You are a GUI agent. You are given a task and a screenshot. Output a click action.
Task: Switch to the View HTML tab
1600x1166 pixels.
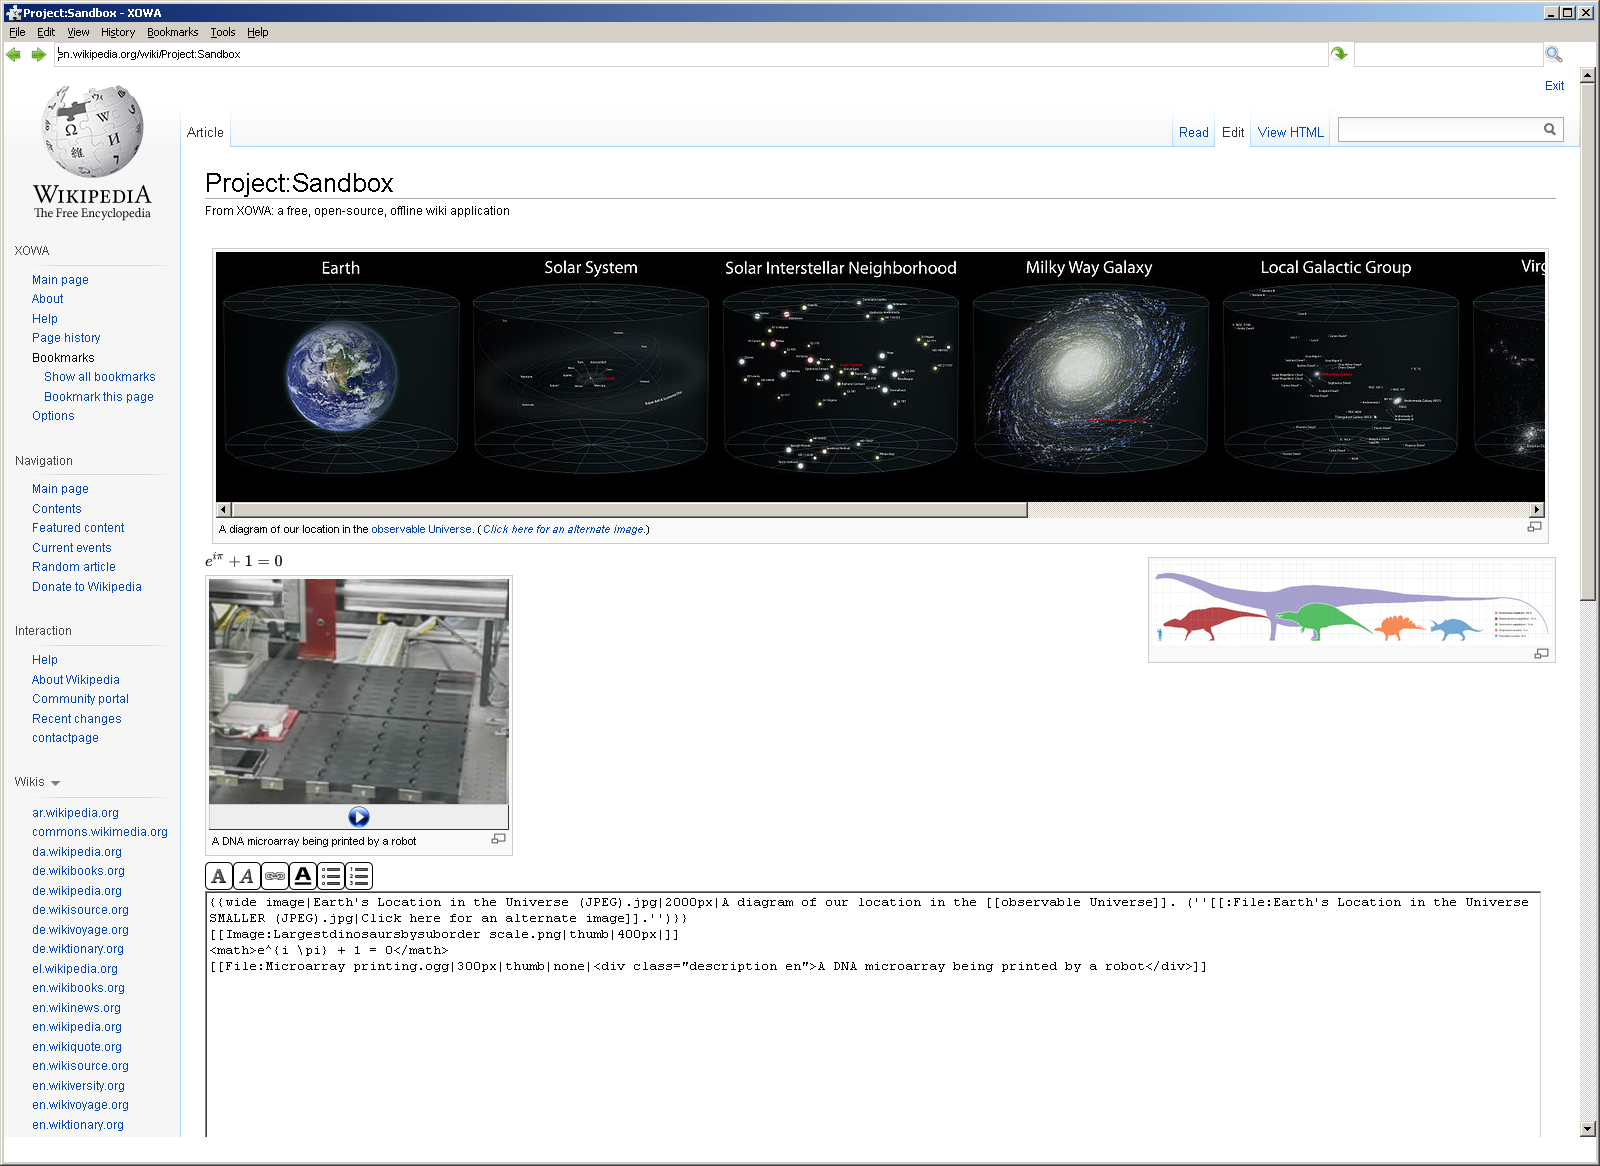(1290, 132)
